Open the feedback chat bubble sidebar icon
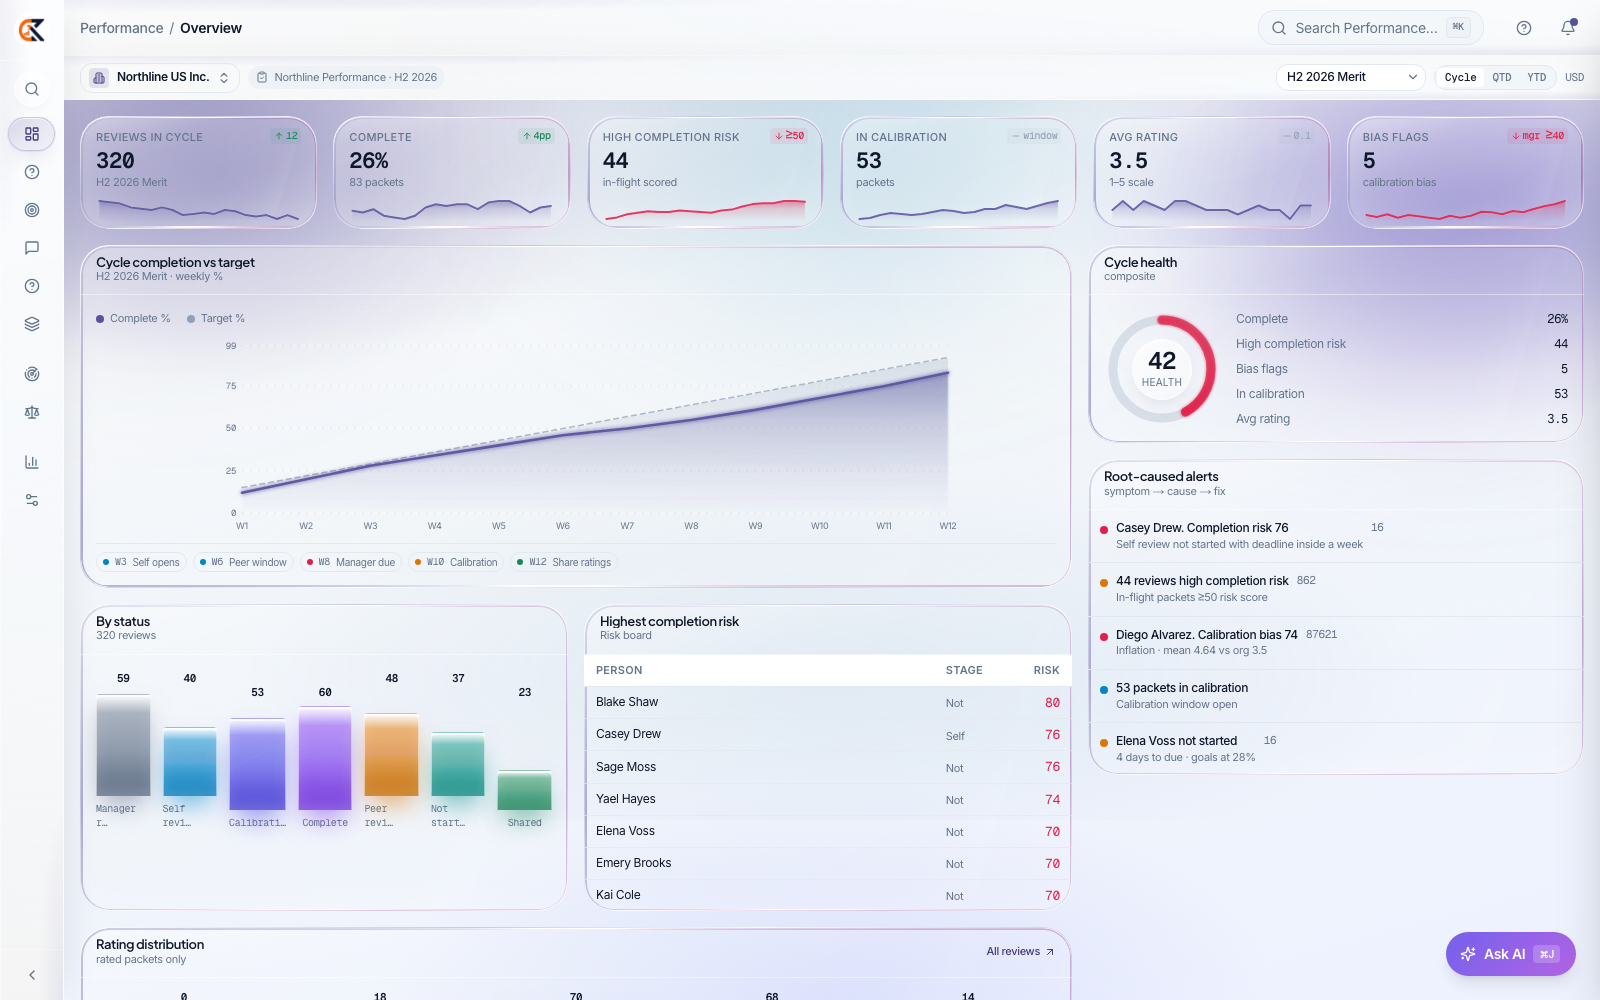 pos(32,248)
